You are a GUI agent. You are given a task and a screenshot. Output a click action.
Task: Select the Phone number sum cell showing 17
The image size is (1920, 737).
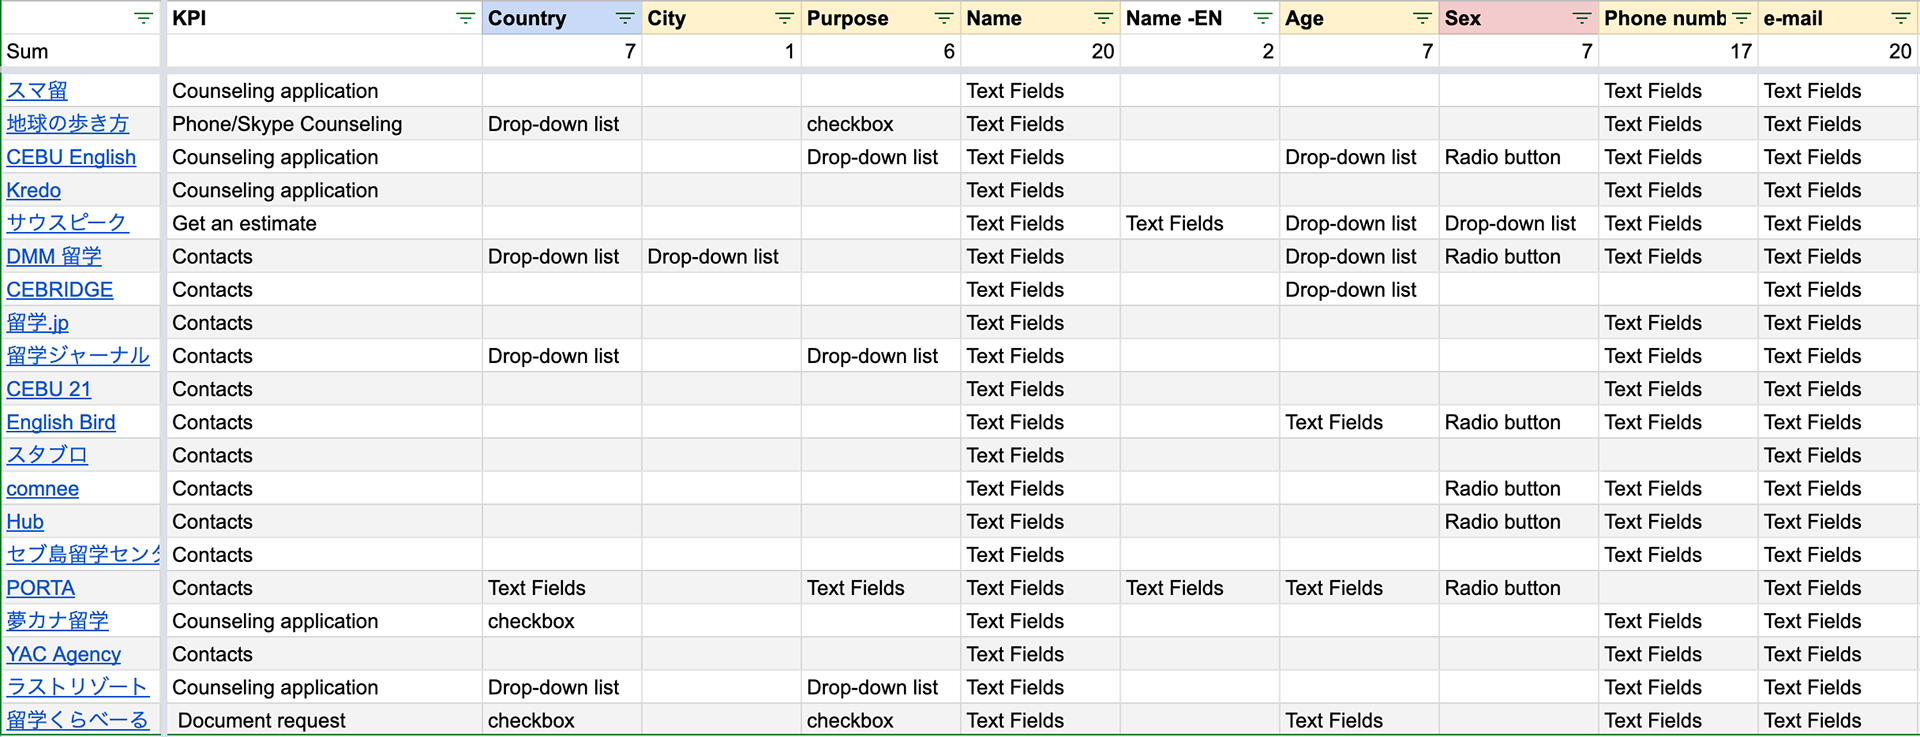click(x=1678, y=51)
